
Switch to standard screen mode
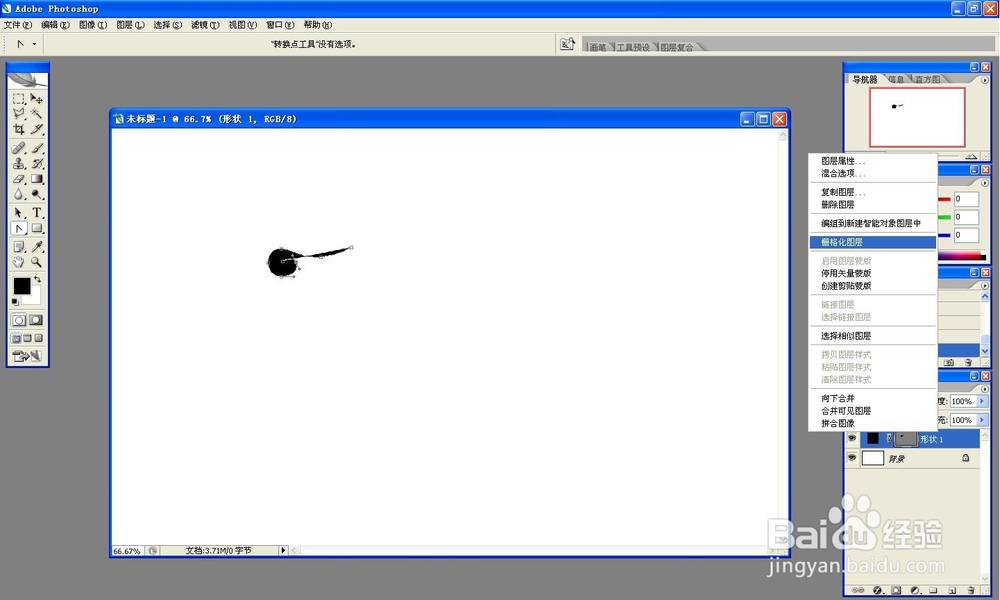17,339
